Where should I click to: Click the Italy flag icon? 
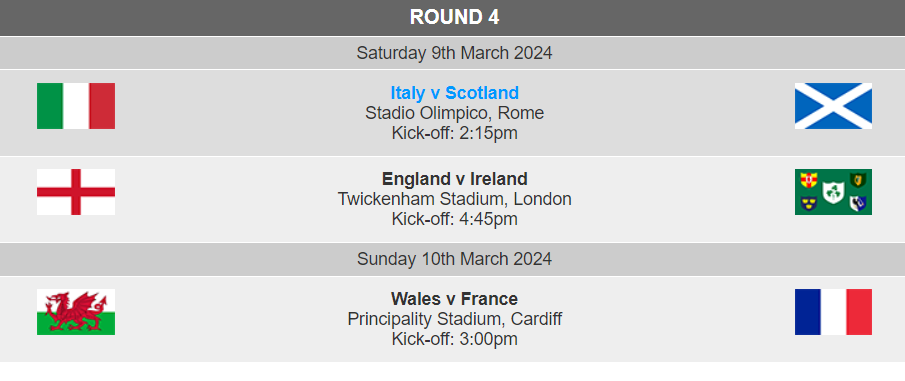click(x=76, y=106)
